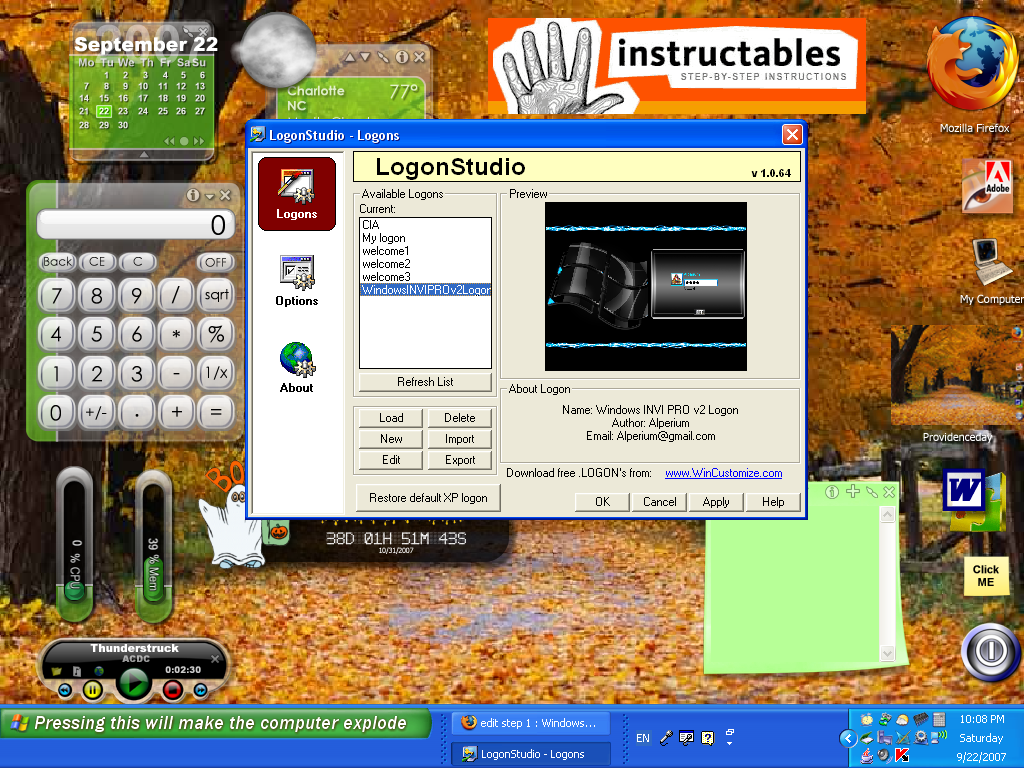1024x768 pixels.
Task: Click Cancel in LogonStudio
Action: (660, 502)
